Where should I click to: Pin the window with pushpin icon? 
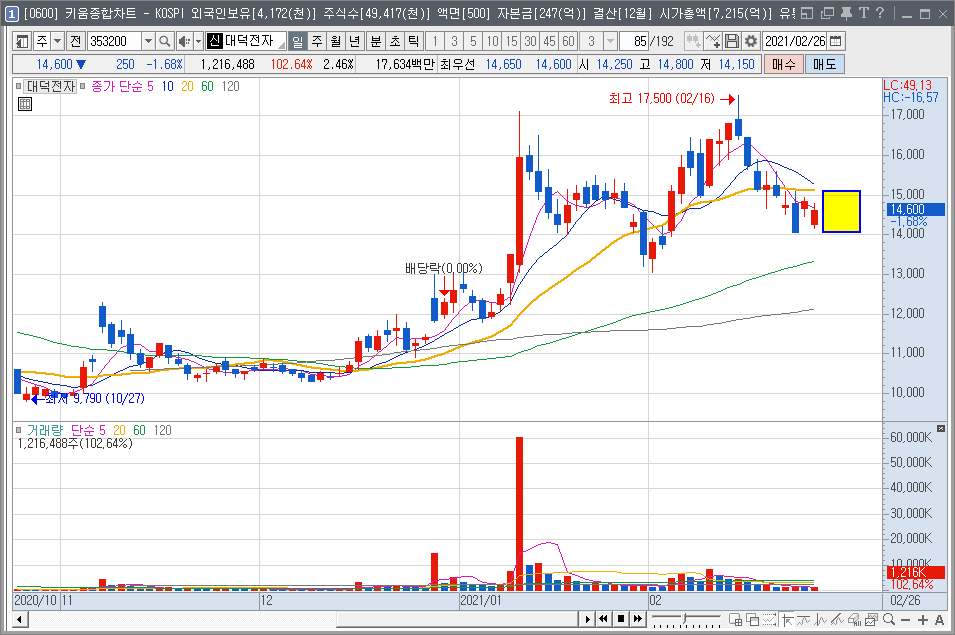846,13
